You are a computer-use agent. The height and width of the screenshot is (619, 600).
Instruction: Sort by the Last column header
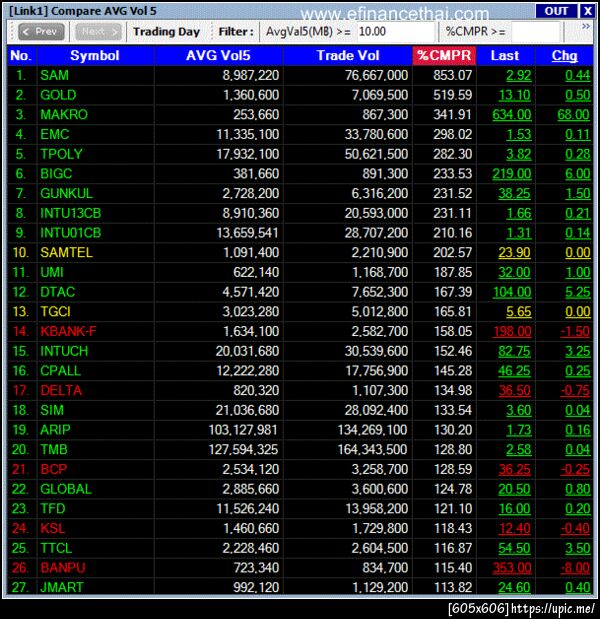point(505,56)
